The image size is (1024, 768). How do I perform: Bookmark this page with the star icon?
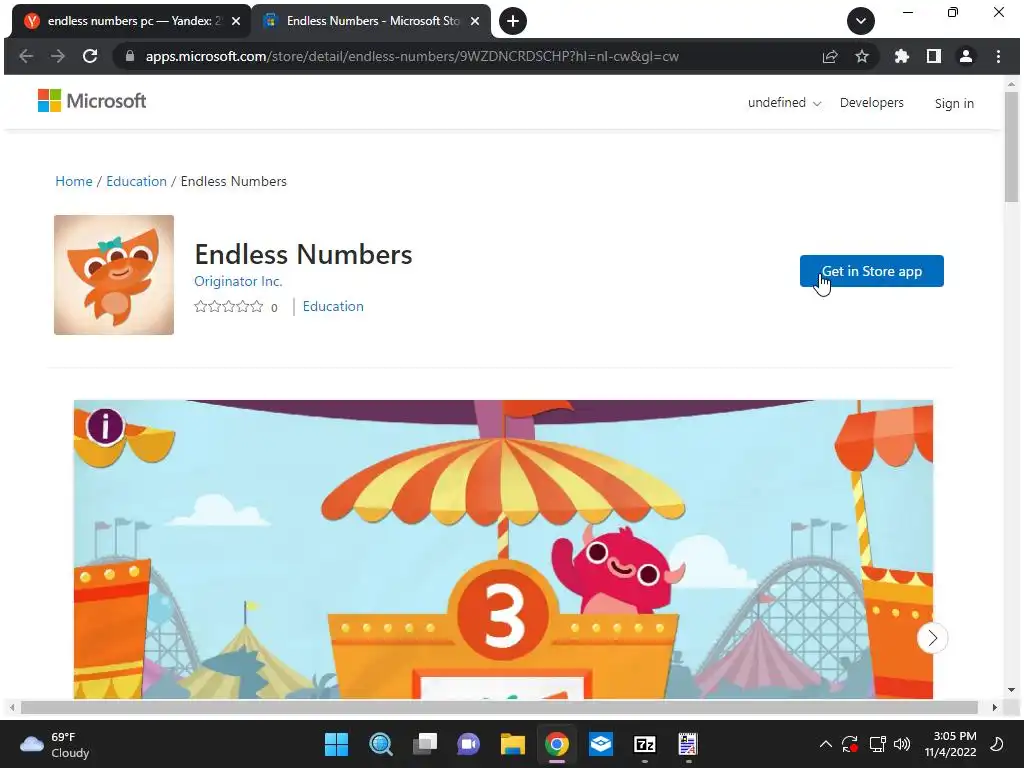coord(862,57)
